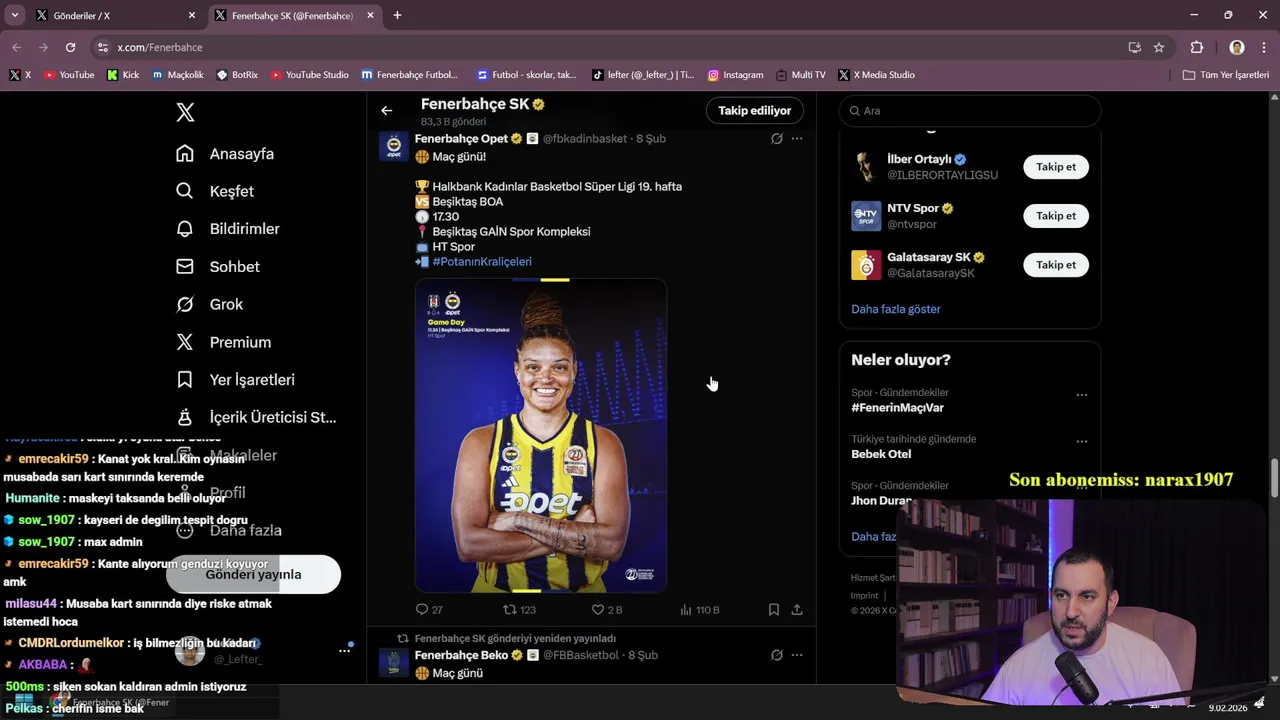Open Yer İşaretleri bookmark icon in sidebar

coord(185,380)
